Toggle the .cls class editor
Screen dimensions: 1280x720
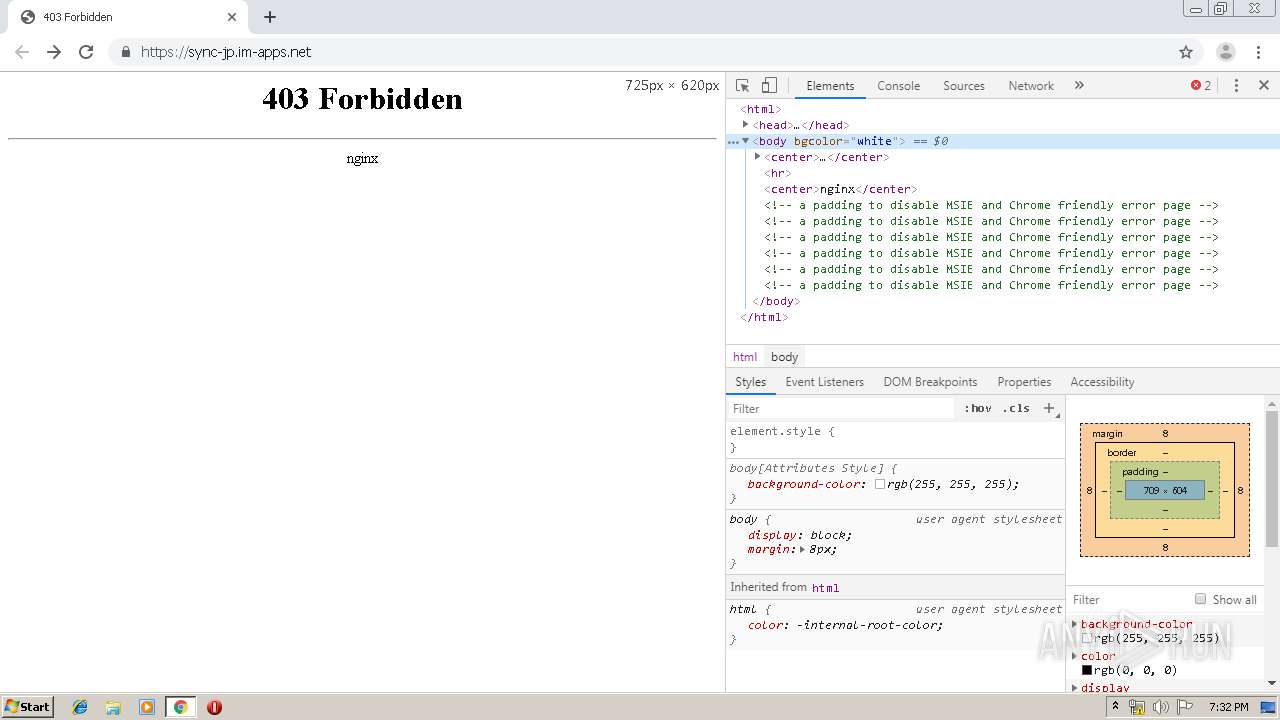click(1016, 408)
